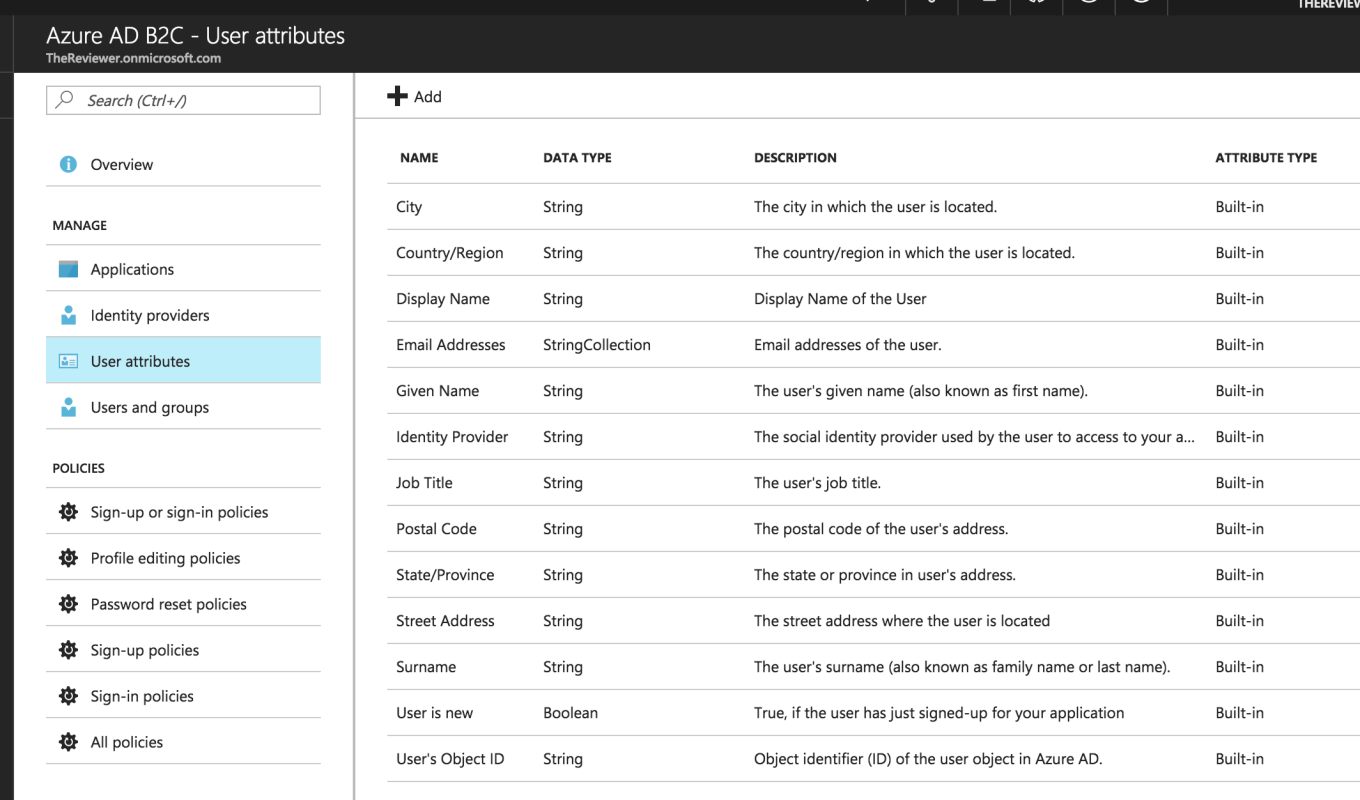This screenshot has height=800, width=1360.
Task: Sort by the ATTRIBUTE TYPE column header
Action: pos(1266,158)
